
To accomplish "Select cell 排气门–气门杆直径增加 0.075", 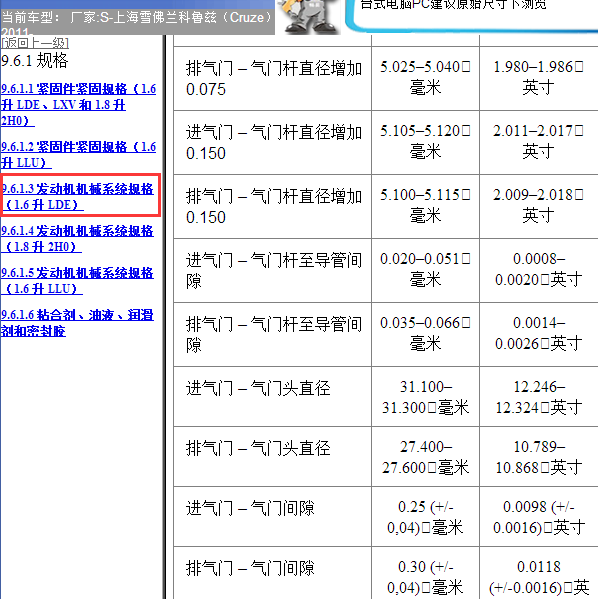I will pyautogui.click(x=272, y=79).
